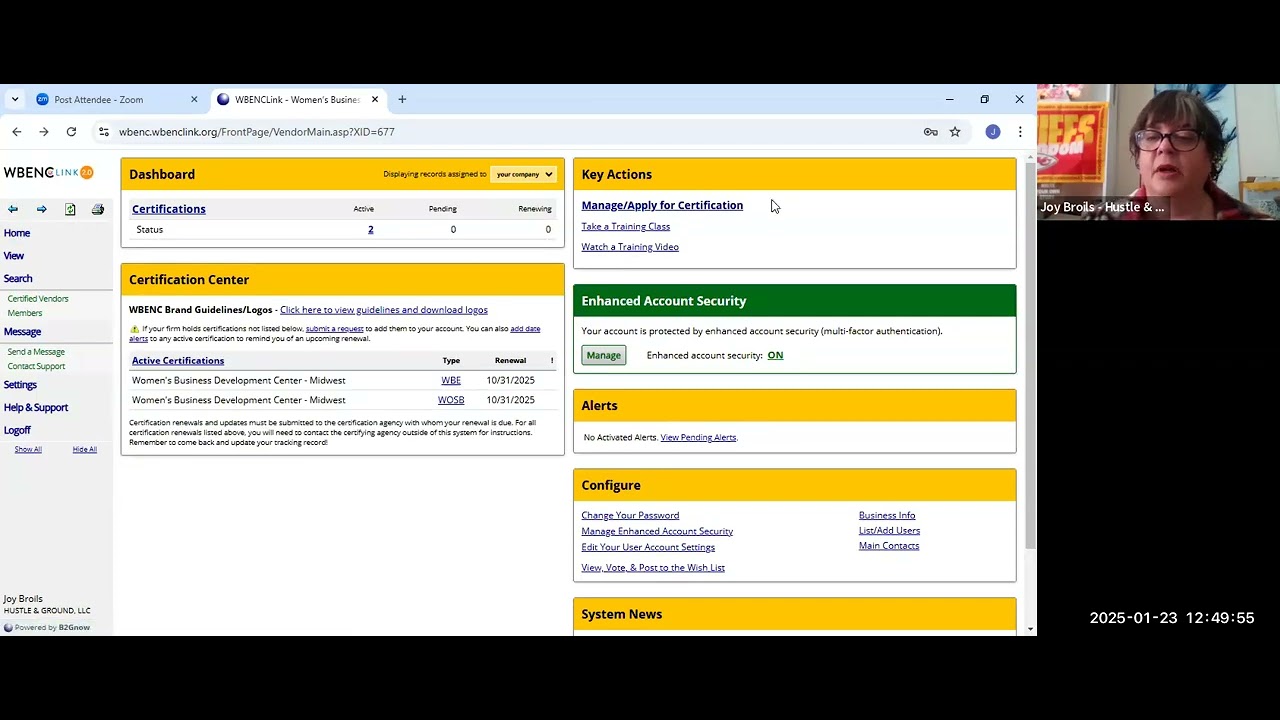Click the B2Gnow powered-by logo
Viewport: 1280px width, 720px height.
(47, 628)
